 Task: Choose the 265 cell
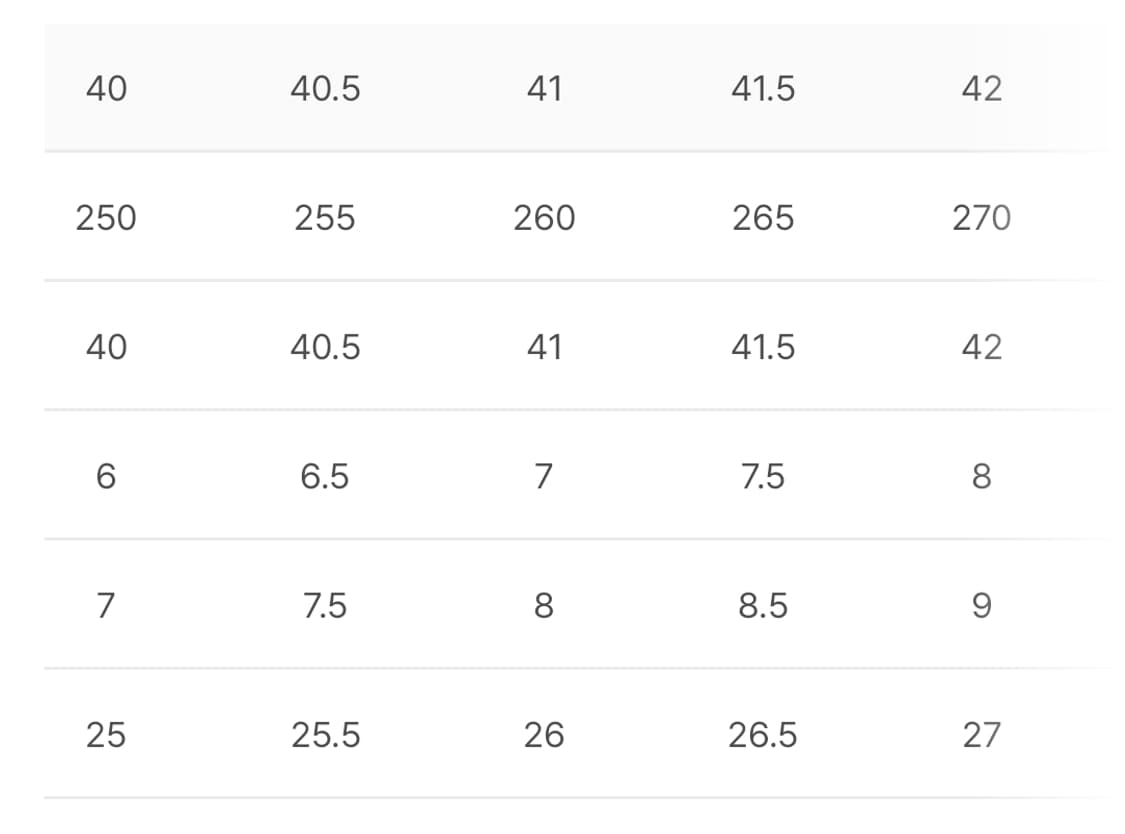(763, 217)
